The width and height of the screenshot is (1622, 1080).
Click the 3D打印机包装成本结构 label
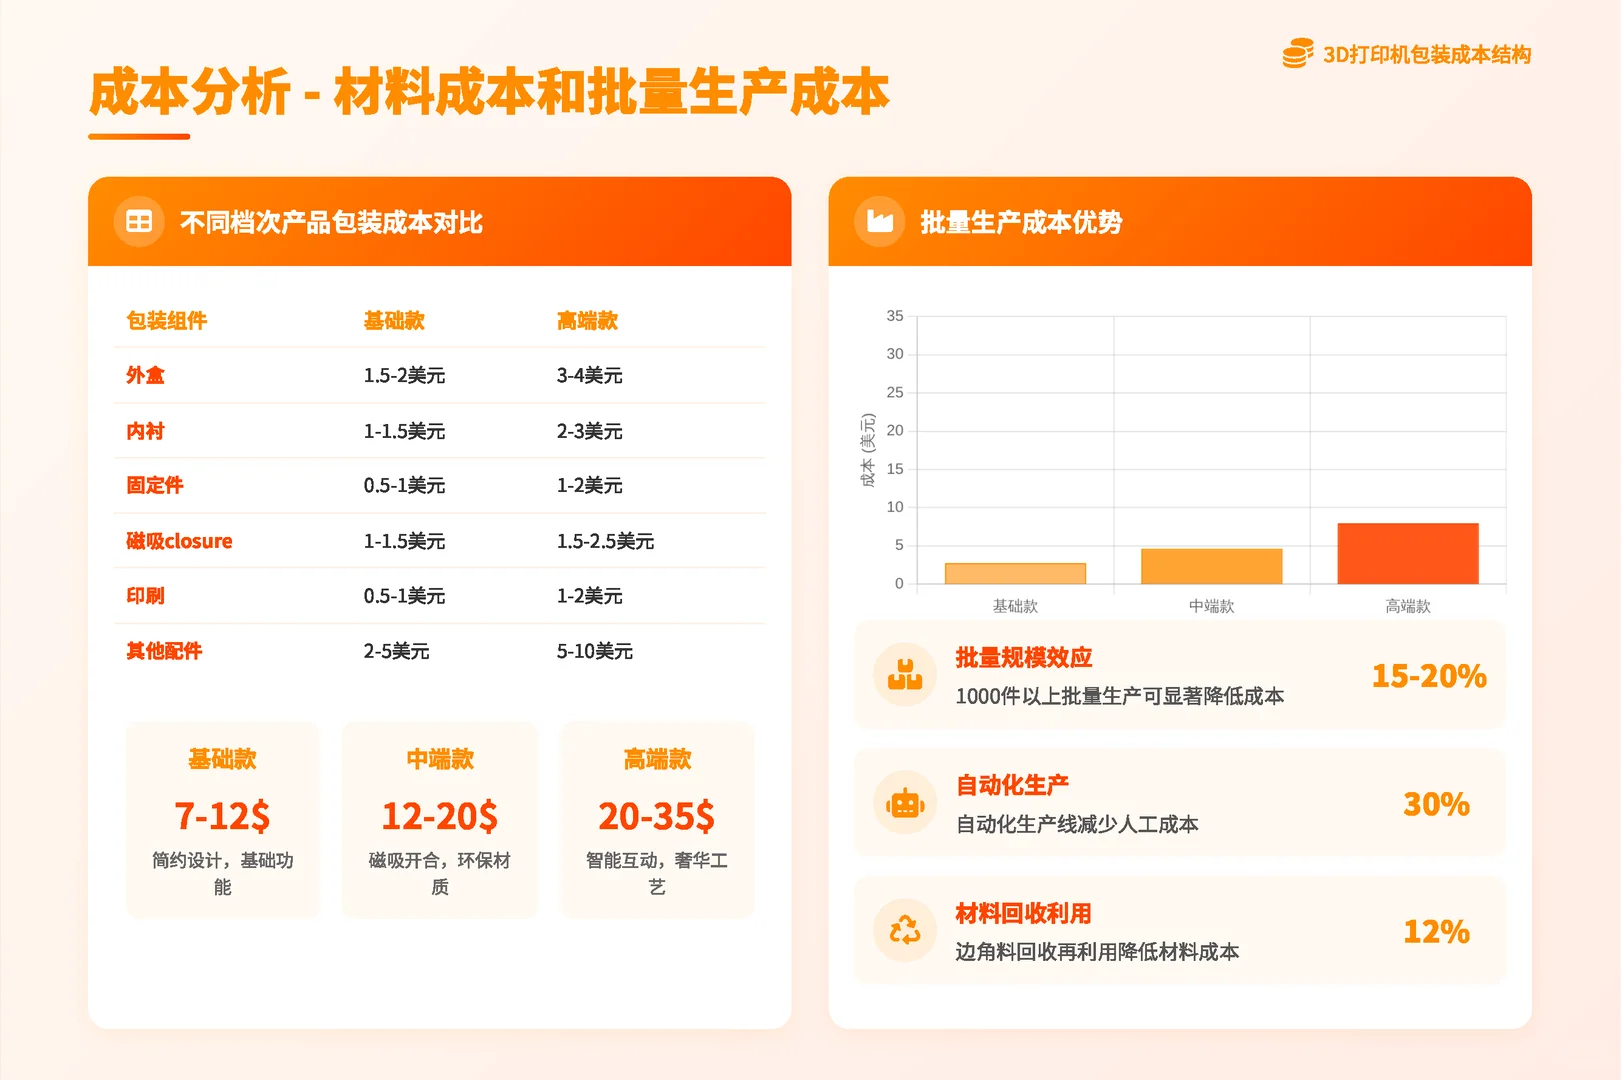1427,55
